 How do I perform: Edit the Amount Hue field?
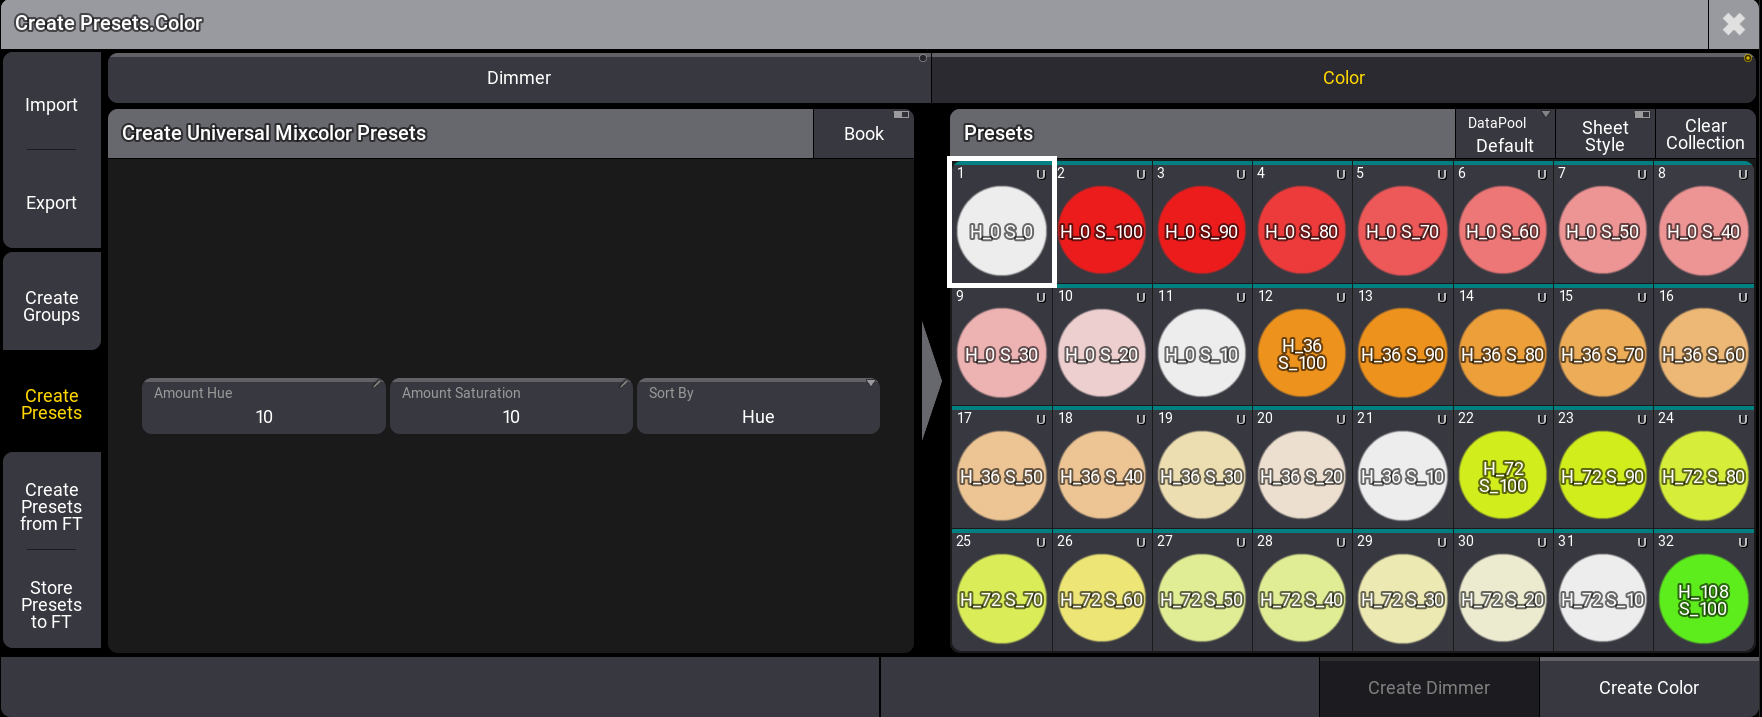pos(264,406)
